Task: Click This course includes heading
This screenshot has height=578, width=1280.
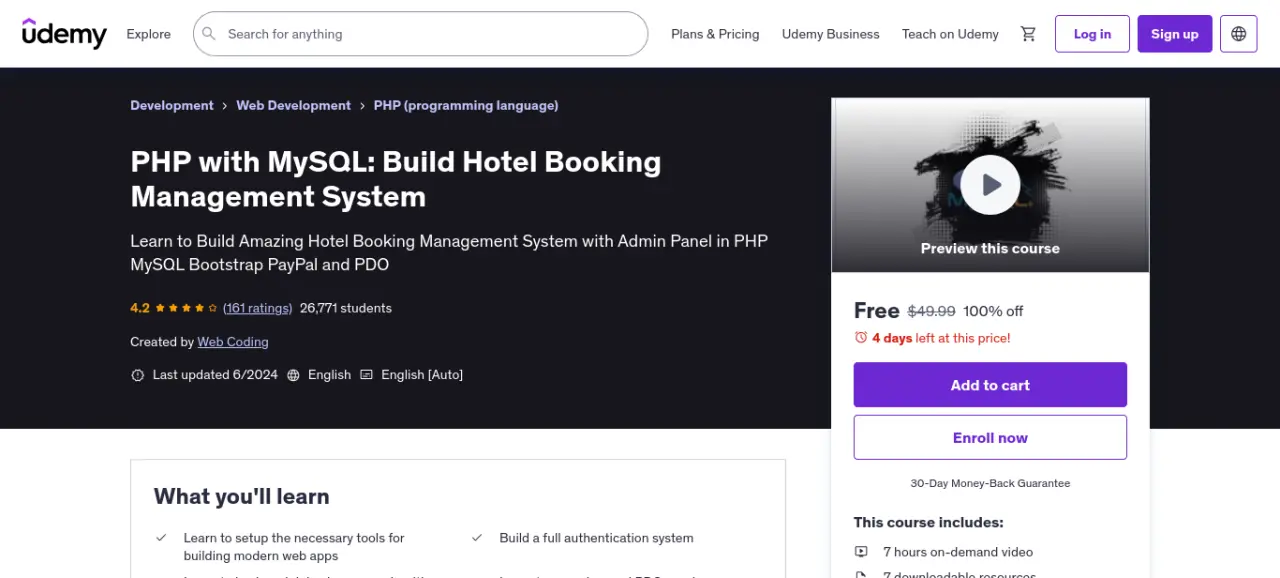Action: (x=928, y=522)
